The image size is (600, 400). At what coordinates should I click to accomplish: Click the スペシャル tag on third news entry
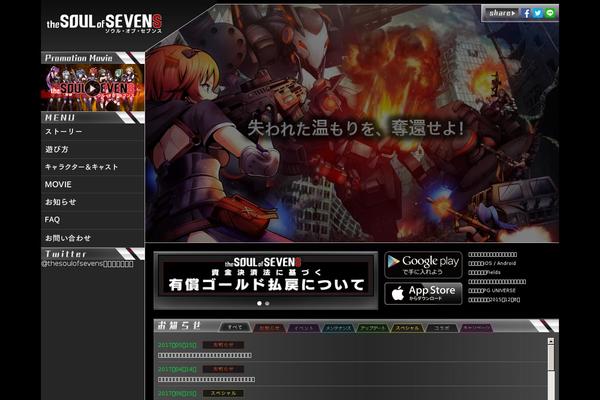[x=223, y=393]
